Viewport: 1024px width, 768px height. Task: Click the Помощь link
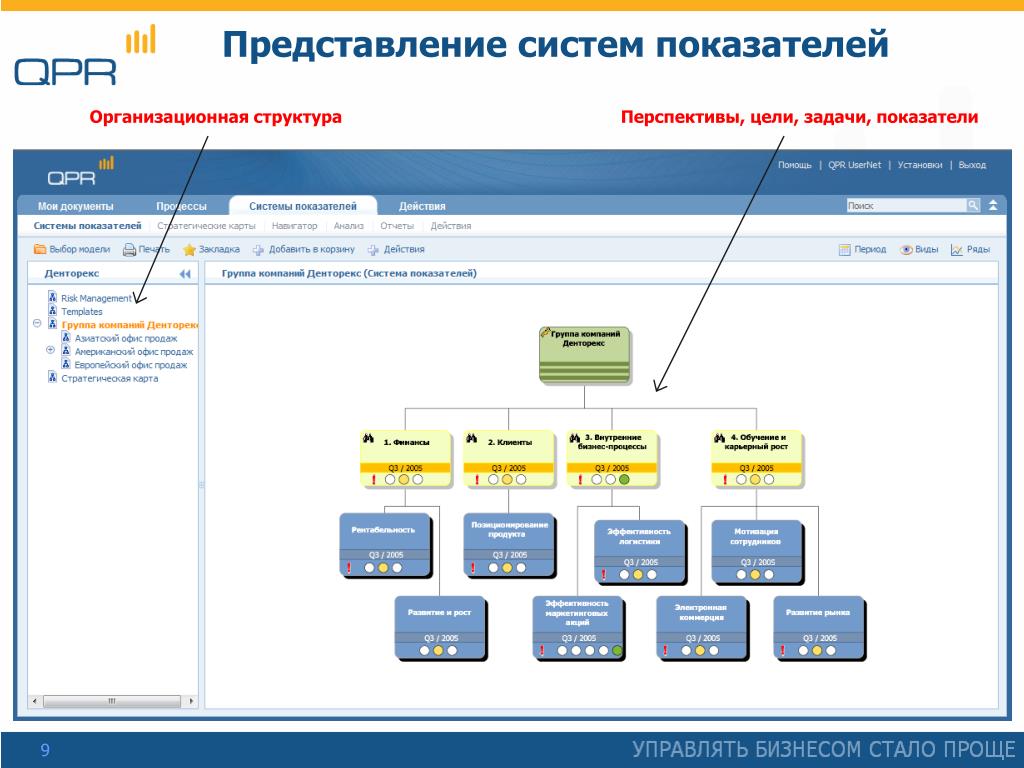794,165
